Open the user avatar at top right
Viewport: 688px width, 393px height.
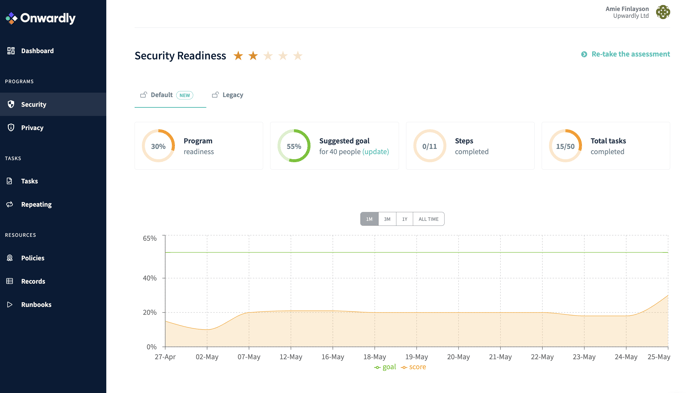[x=663, y=12]
